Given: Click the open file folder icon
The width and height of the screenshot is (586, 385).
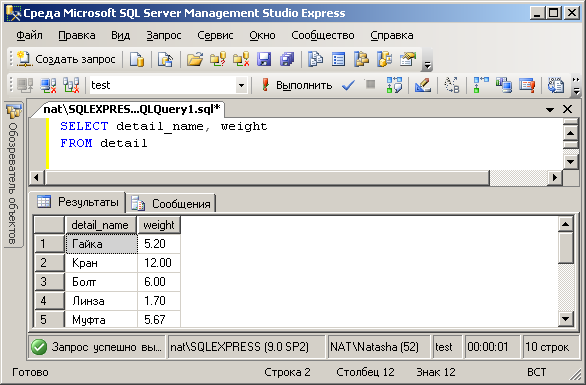Looking at the screenshot, I should tap(195, 59).
